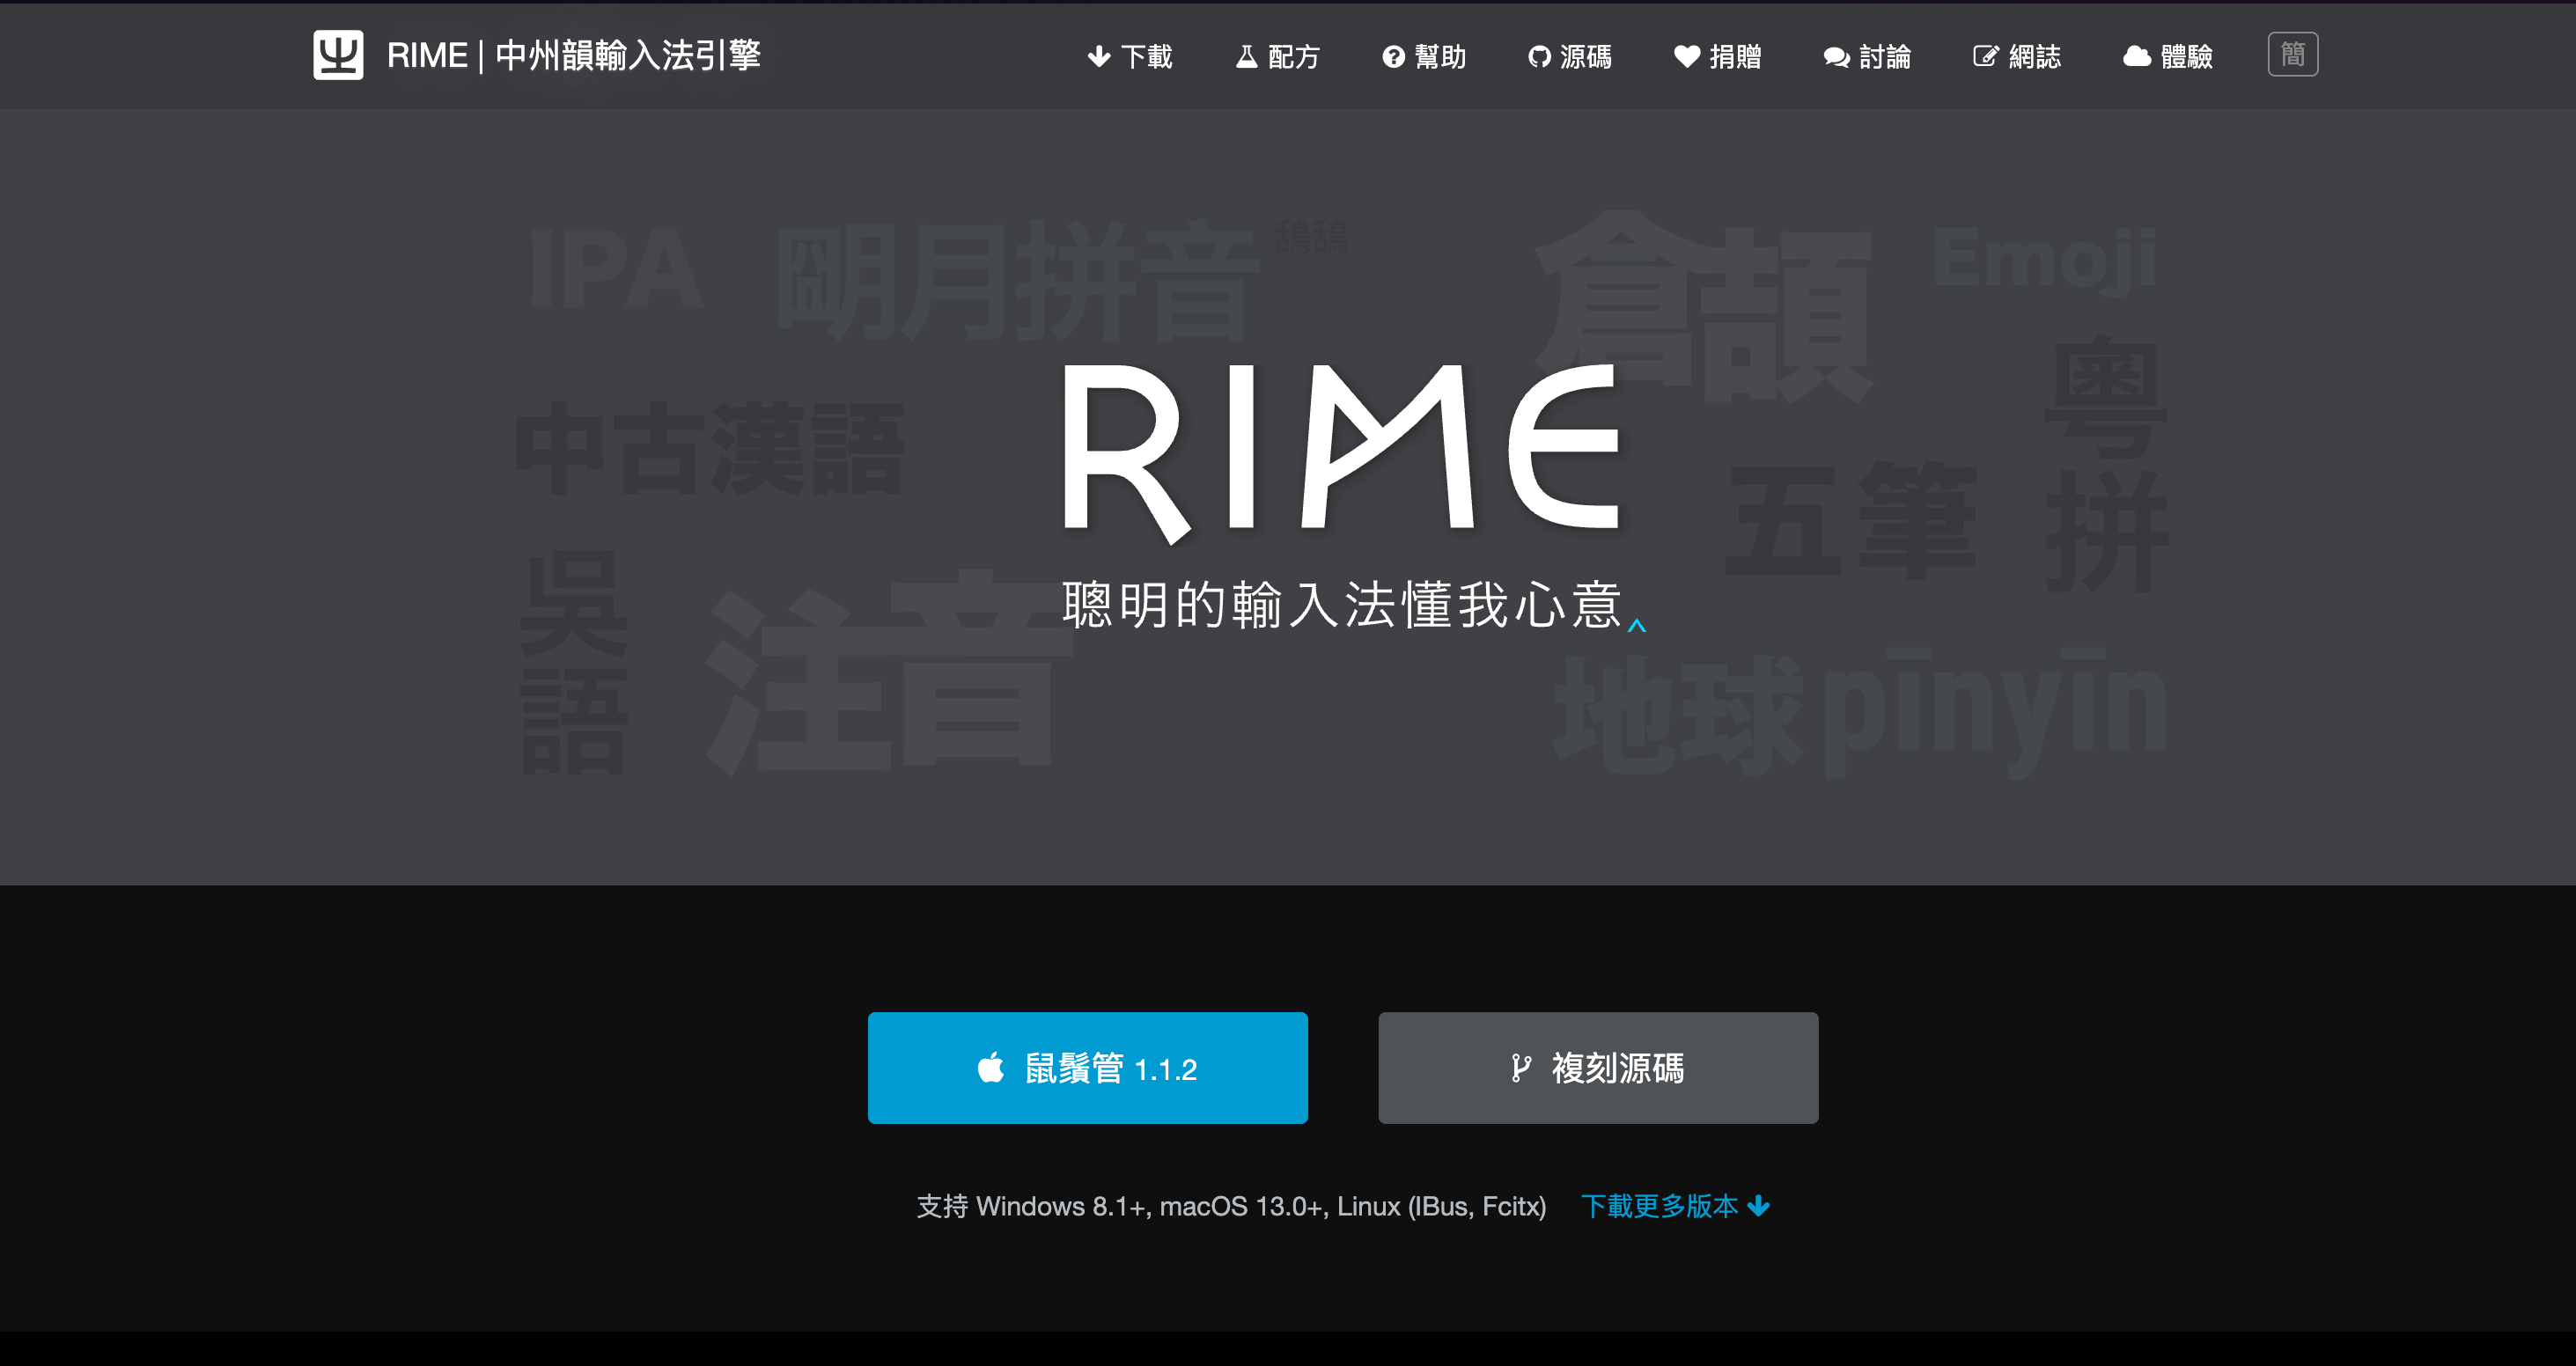Click the question mark icon beside 幫助
Screen dimensions: 2576x1366
point(1393,57)
